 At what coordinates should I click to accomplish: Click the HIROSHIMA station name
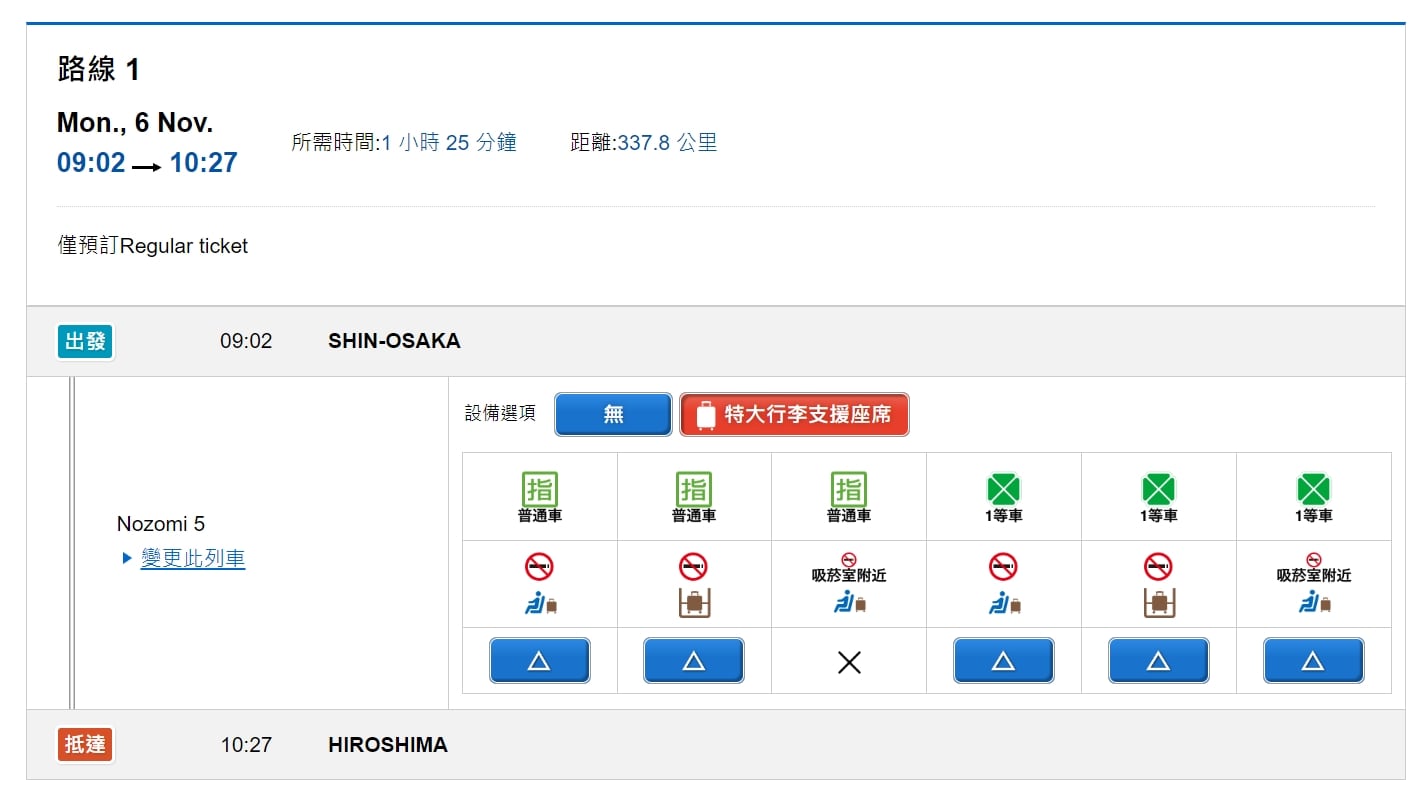click(388, 745)
